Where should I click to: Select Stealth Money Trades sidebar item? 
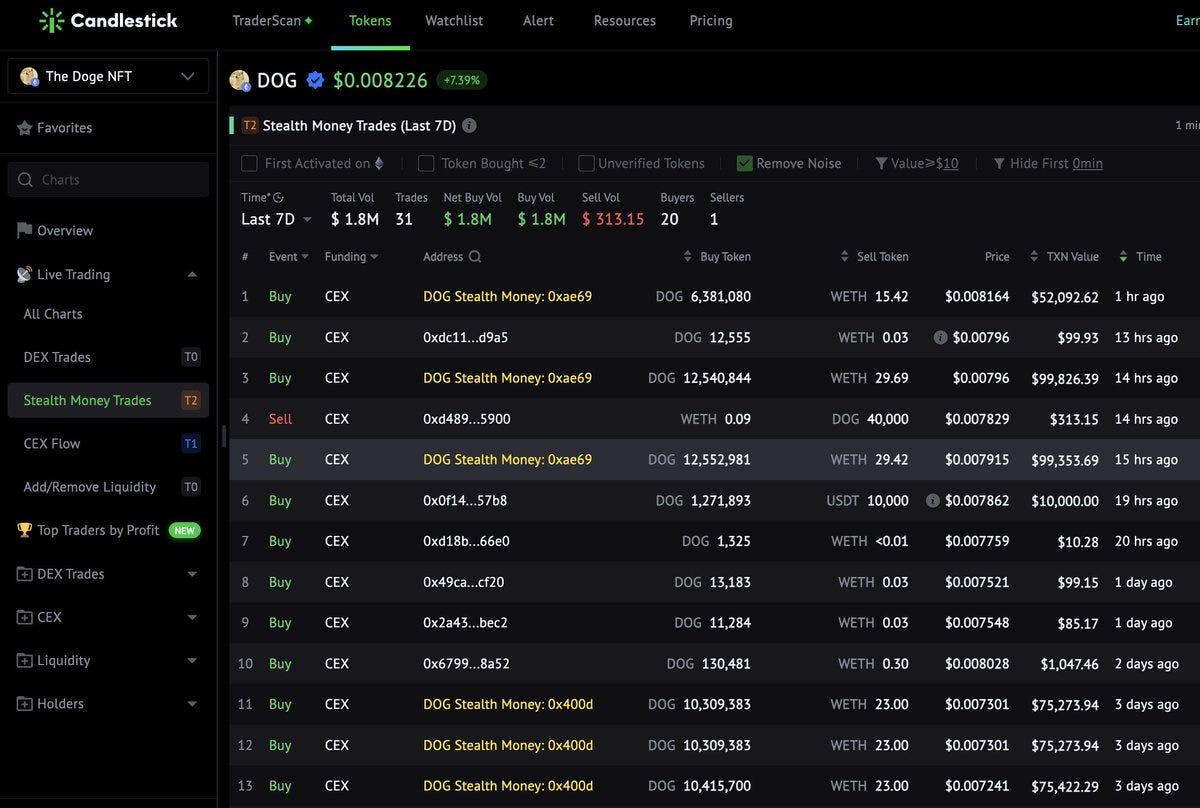tap(108, 400)
